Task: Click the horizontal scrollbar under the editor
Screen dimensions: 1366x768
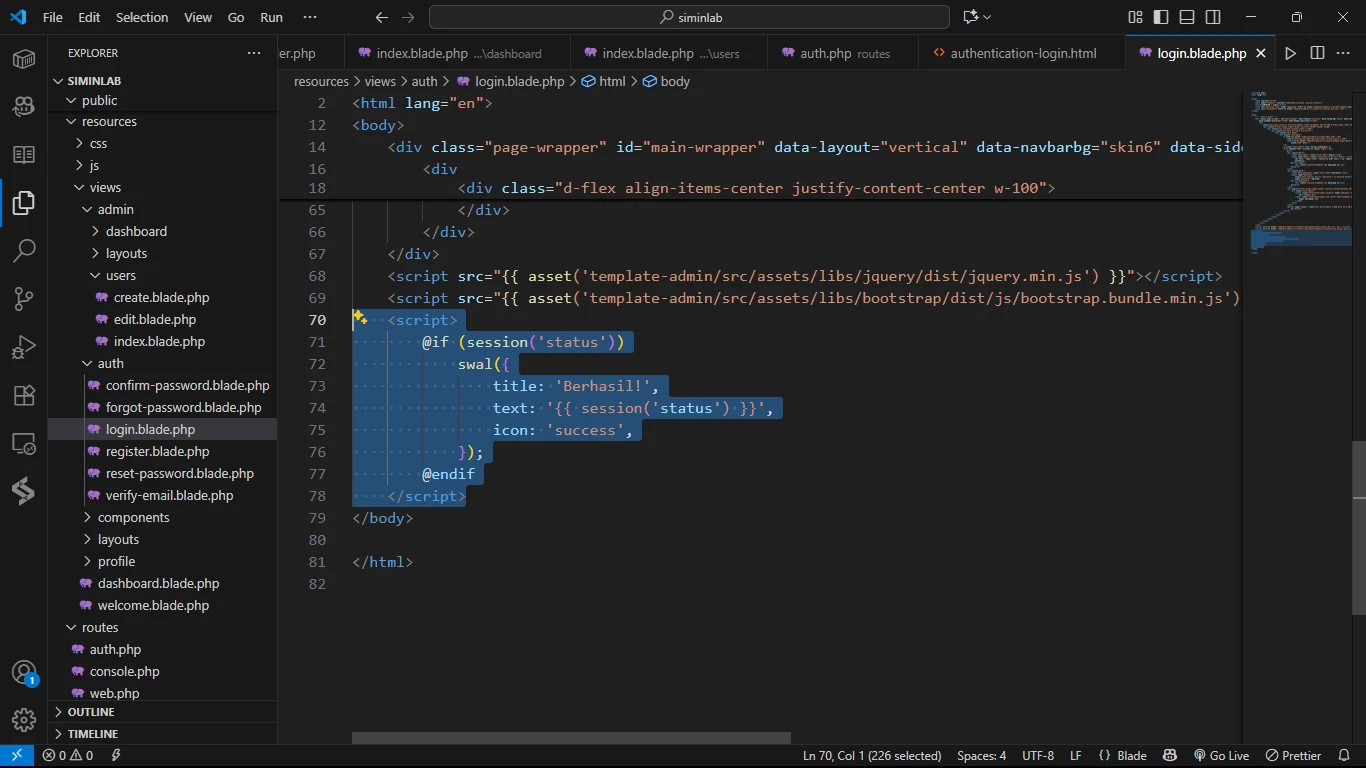Action: pyautogui.click(x=571, y=738)
